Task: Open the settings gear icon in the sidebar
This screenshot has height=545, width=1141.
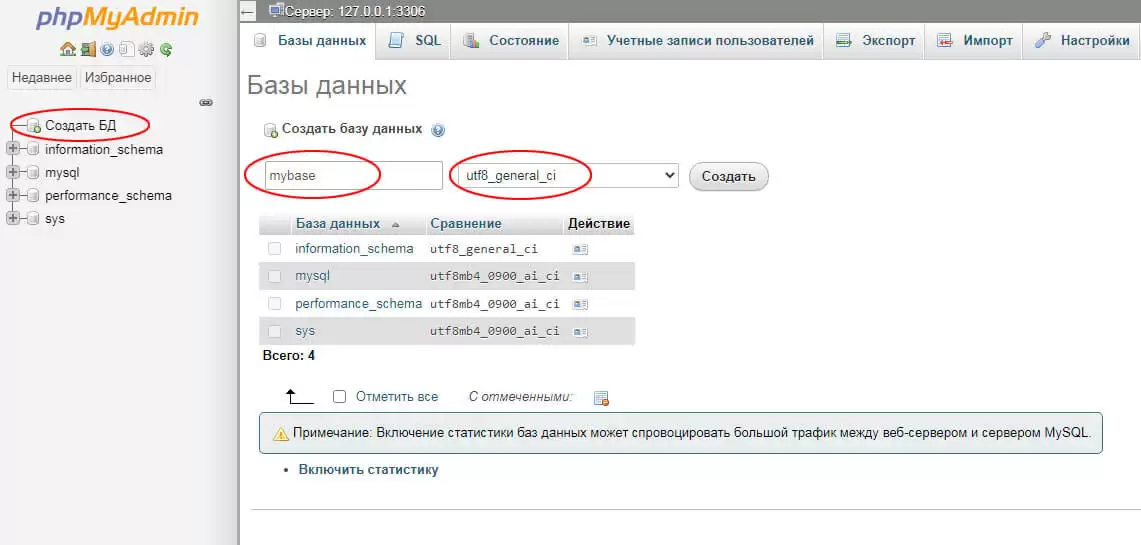Action: 146,49
